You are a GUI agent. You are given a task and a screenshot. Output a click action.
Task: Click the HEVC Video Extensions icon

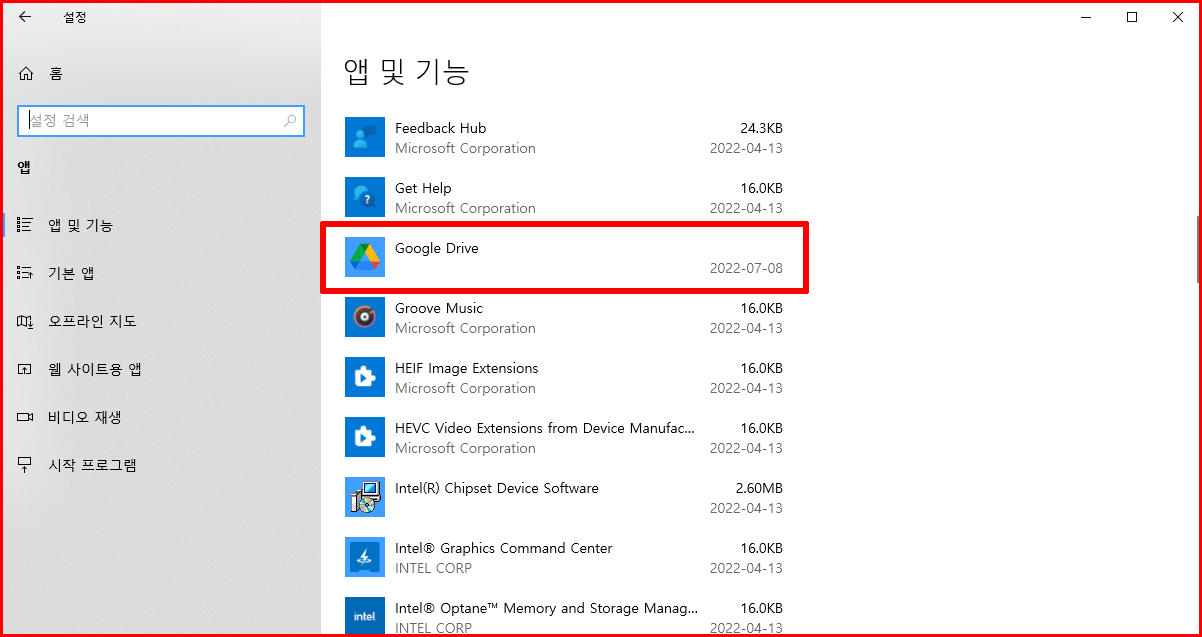point(365,437)
